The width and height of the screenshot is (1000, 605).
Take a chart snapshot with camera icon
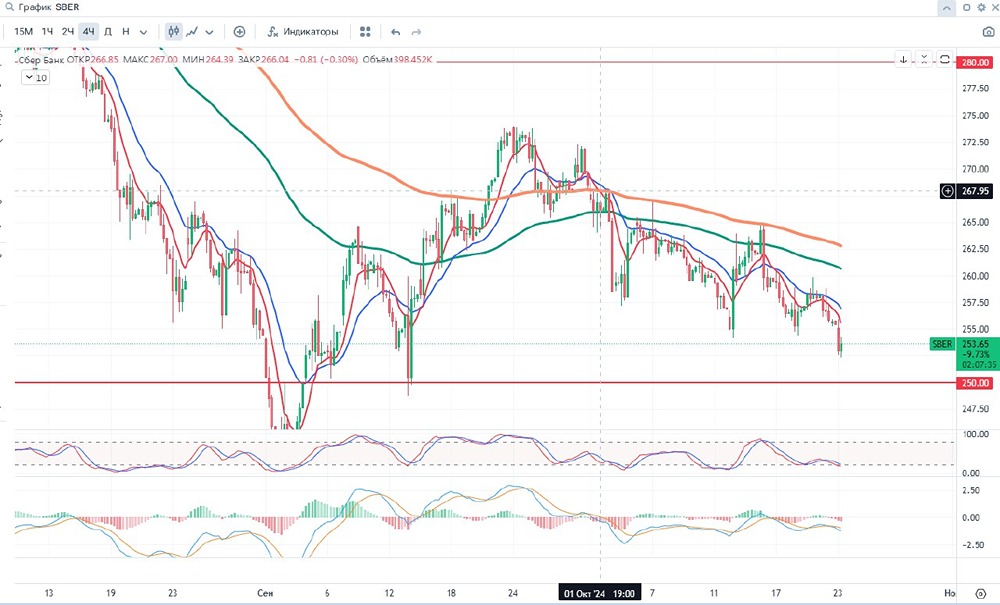(989, 31)
